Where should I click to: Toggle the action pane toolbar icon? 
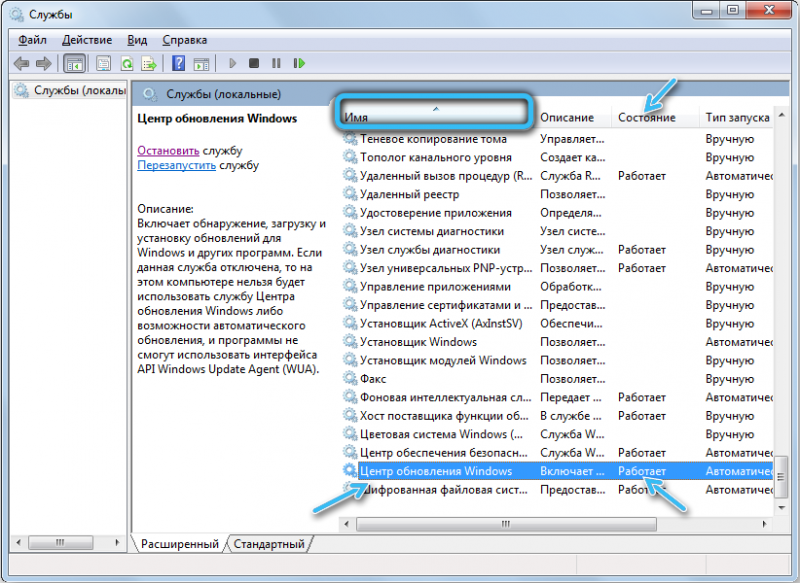pyautogui.click(x=202, y=64)
